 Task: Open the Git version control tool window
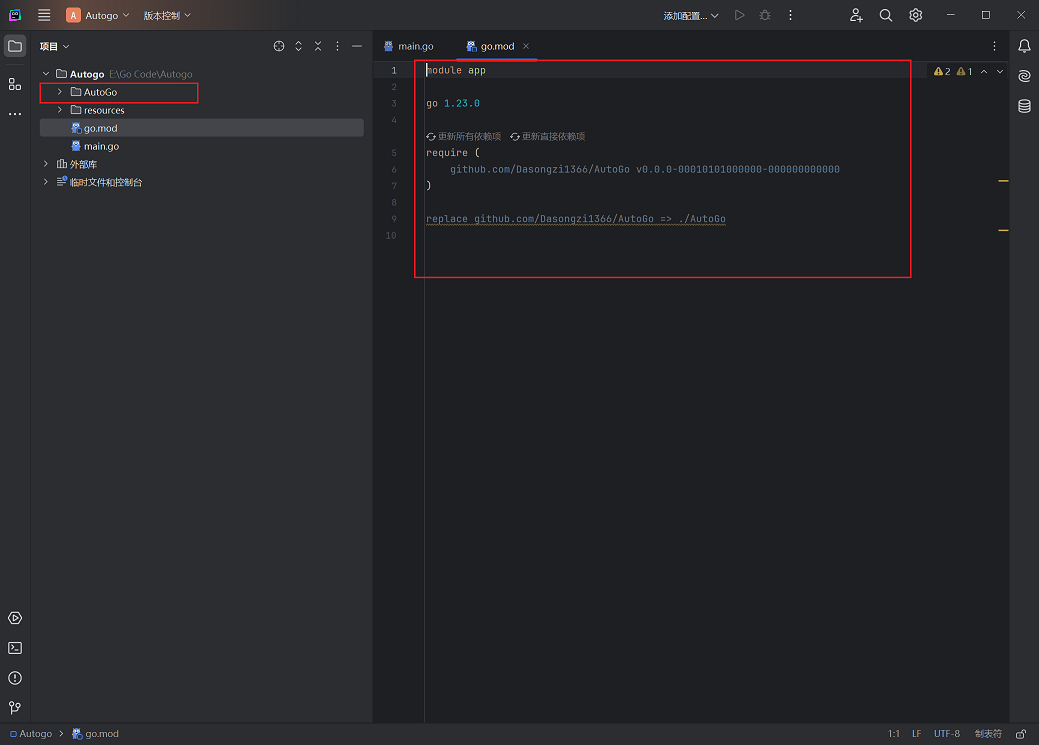[x=15, y=708]
